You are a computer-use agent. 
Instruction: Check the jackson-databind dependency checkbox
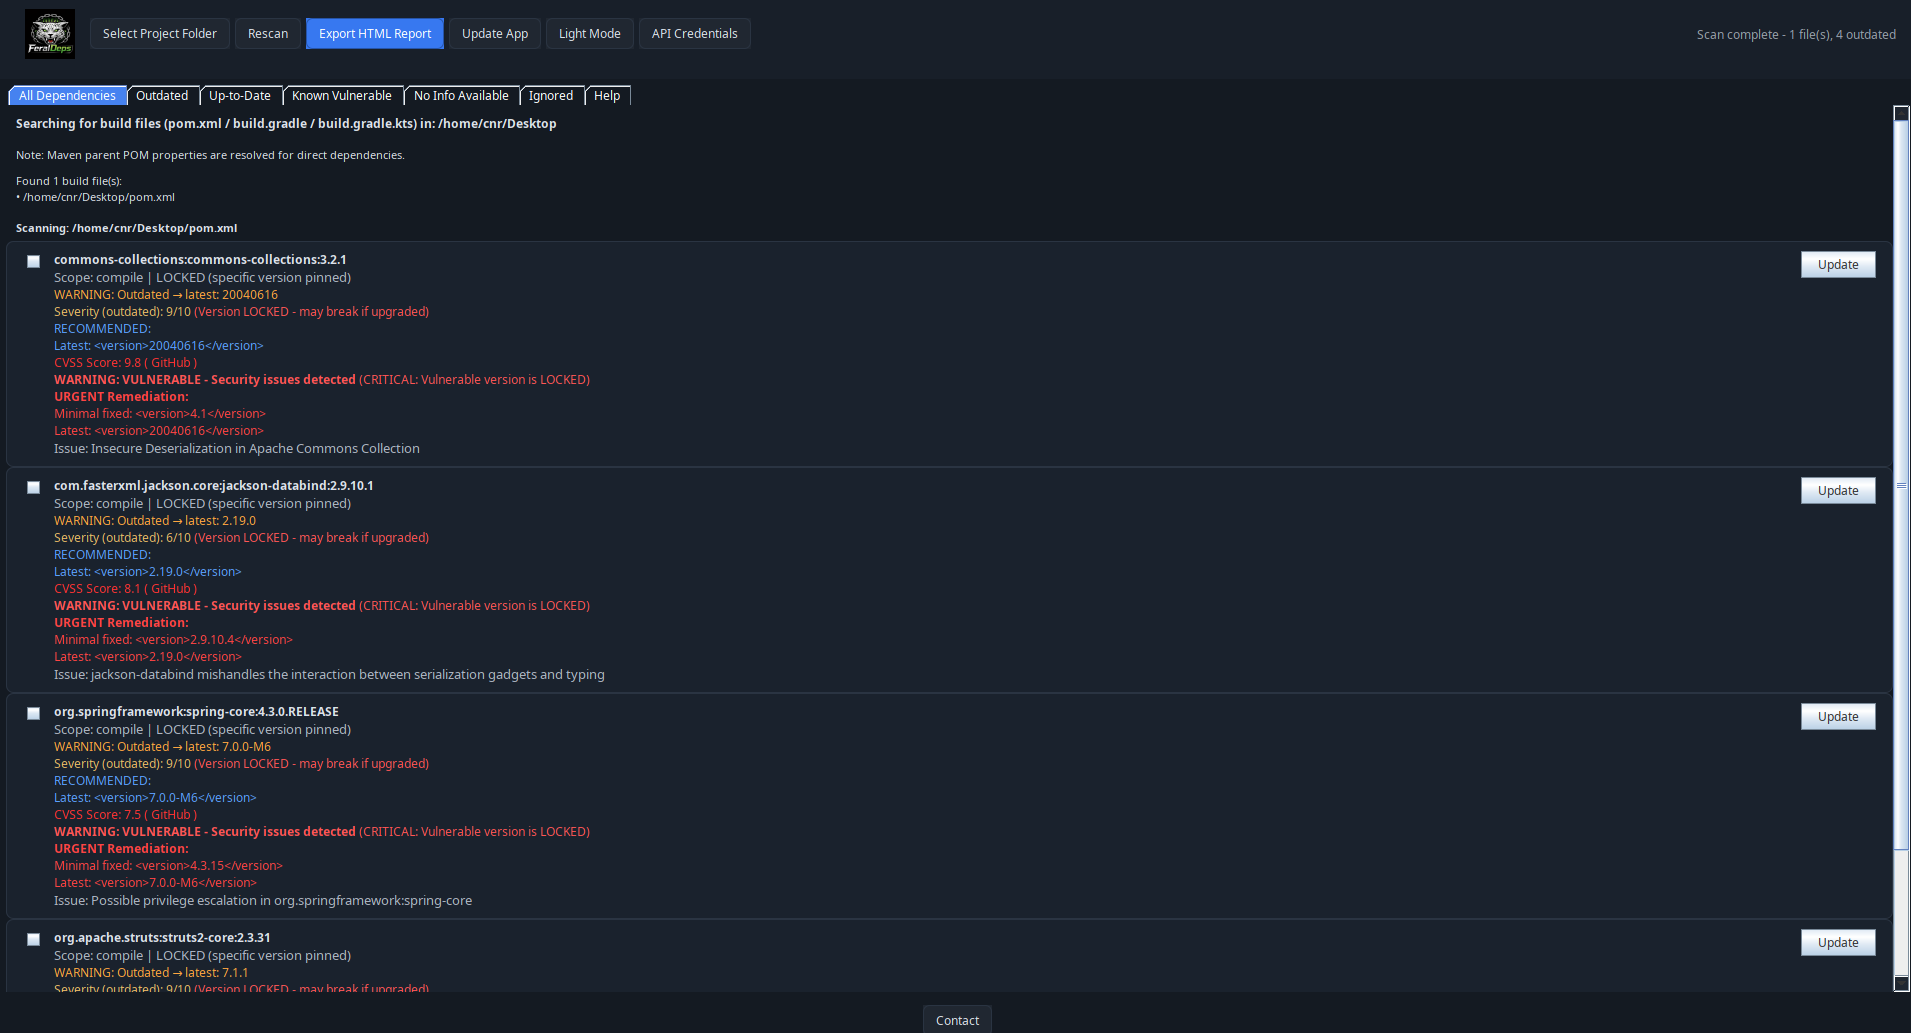point(33,487)
